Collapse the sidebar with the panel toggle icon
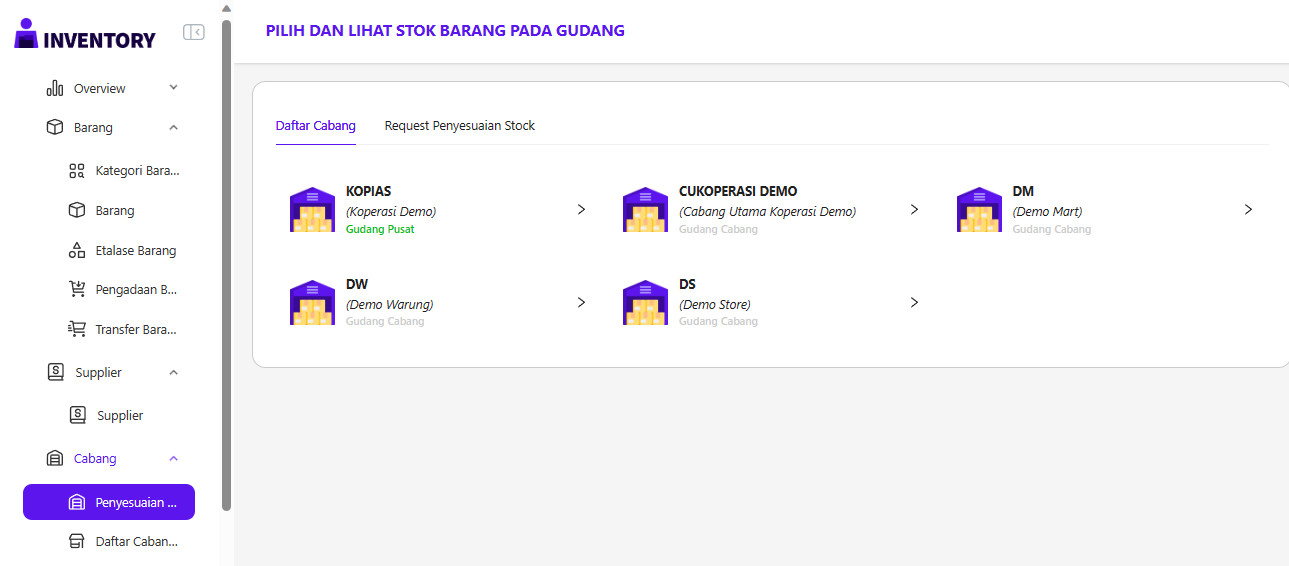 194,32
